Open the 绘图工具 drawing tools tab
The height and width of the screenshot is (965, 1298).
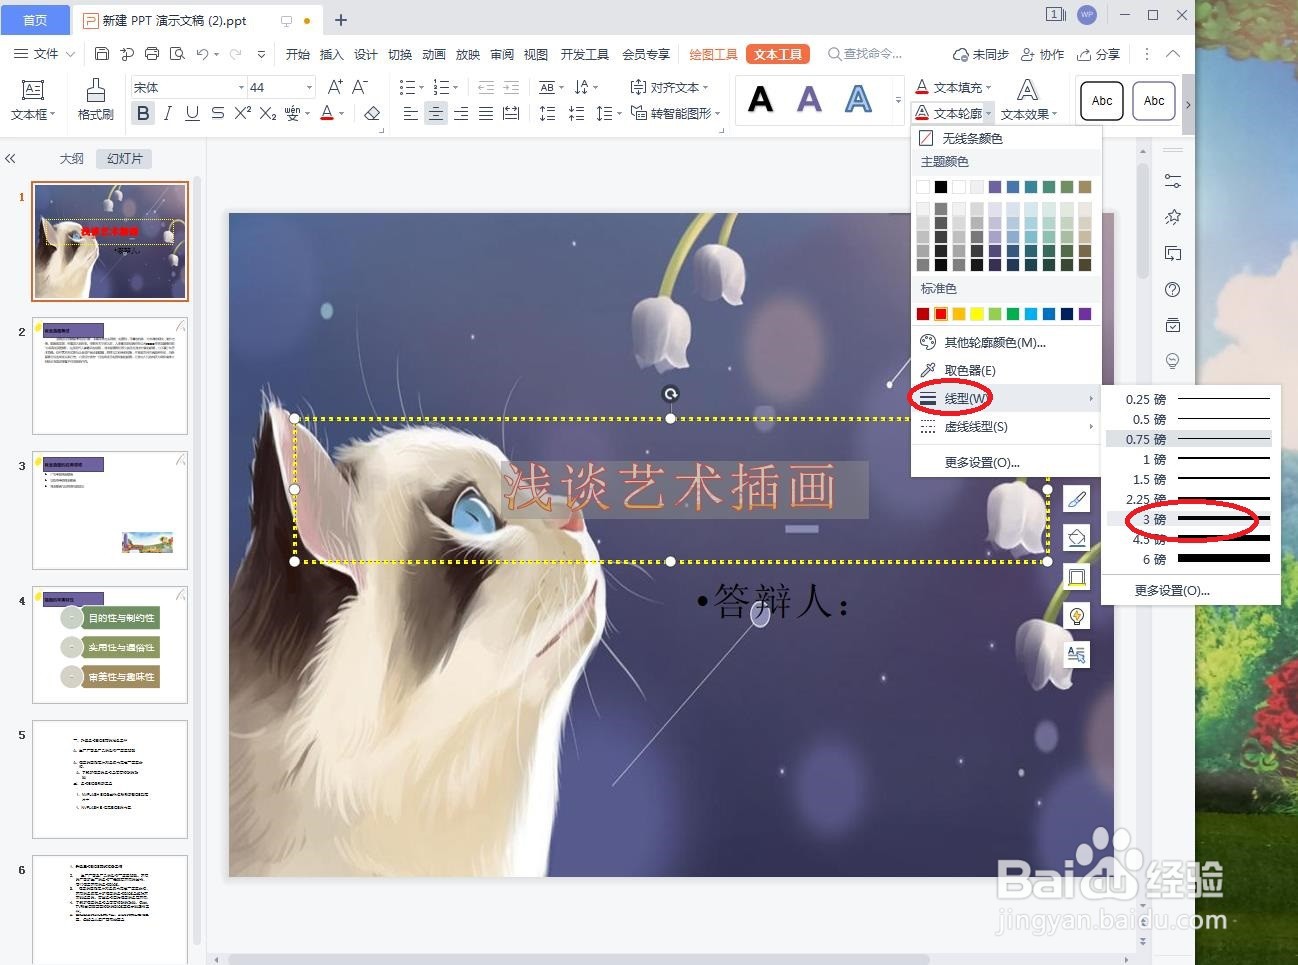click(x=713, y=54)
